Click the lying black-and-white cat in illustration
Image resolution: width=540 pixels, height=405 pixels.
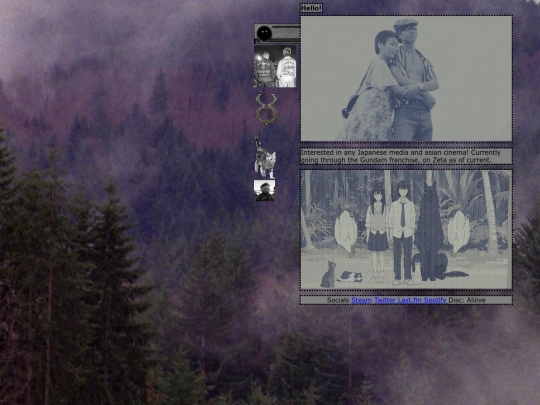click(x=349, y=276)
